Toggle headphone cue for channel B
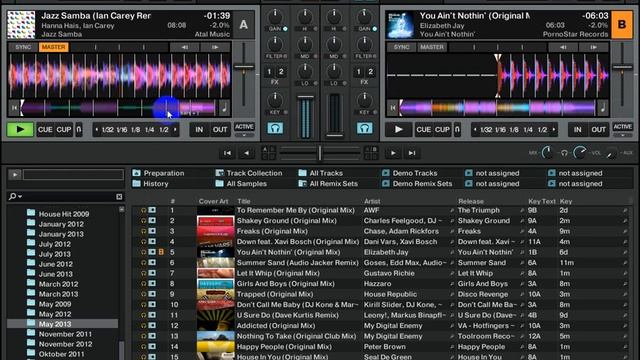The width and height of the screenshot is (640, 360). (x=364, y=129)
